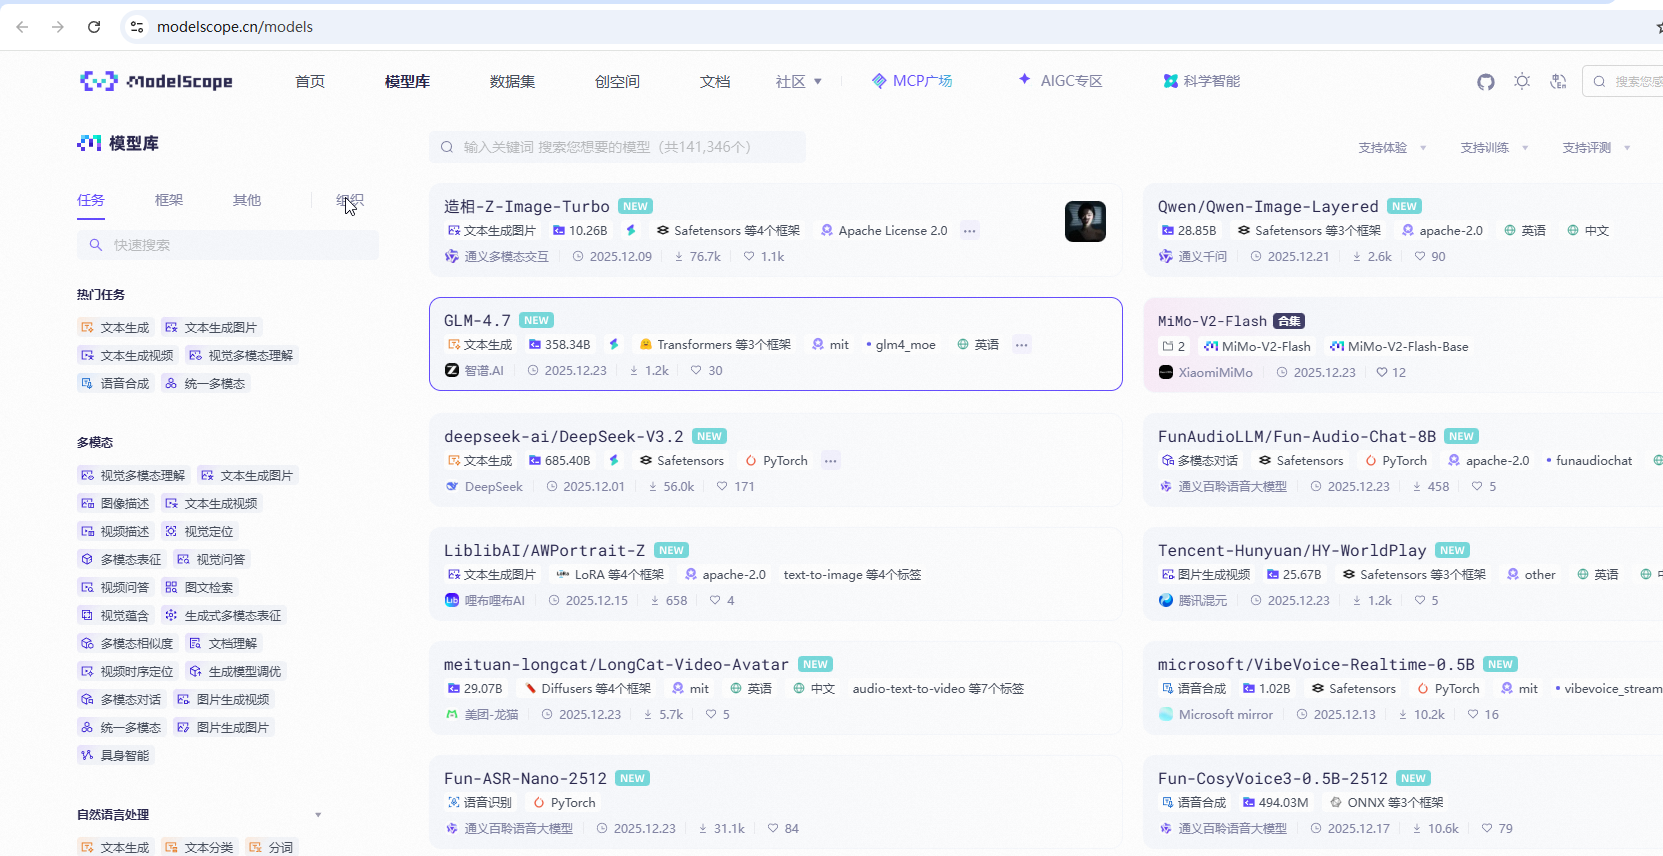Click the 造相-Z-Image-Turbo portrait thumbnail
Screen dimensions: 1663x856
(x=1085, y=221)
